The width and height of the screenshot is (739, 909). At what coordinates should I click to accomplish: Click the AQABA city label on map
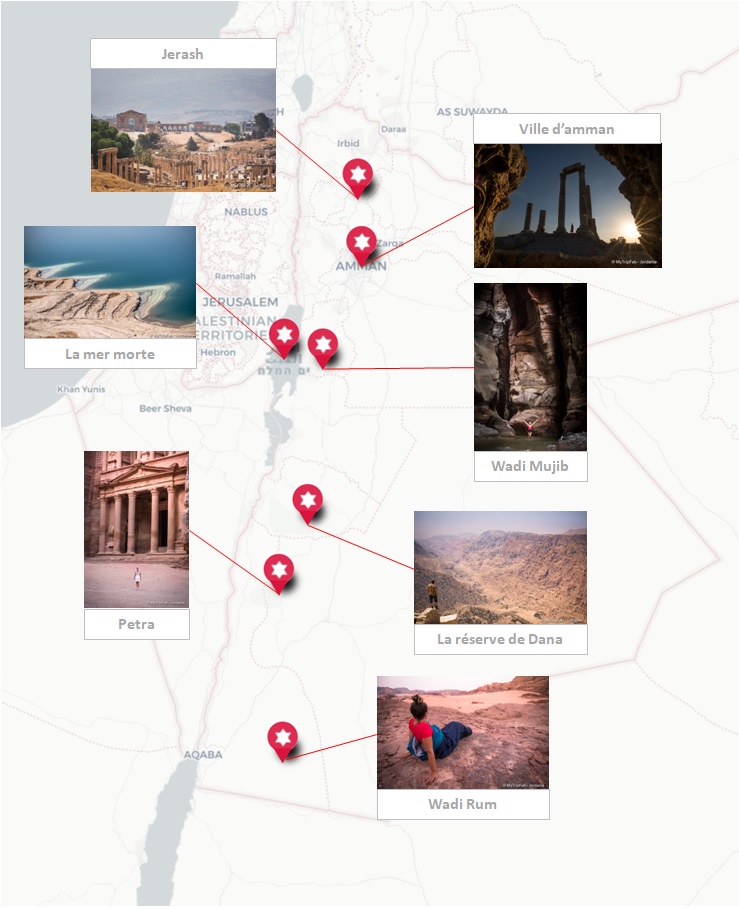(203, 754)
